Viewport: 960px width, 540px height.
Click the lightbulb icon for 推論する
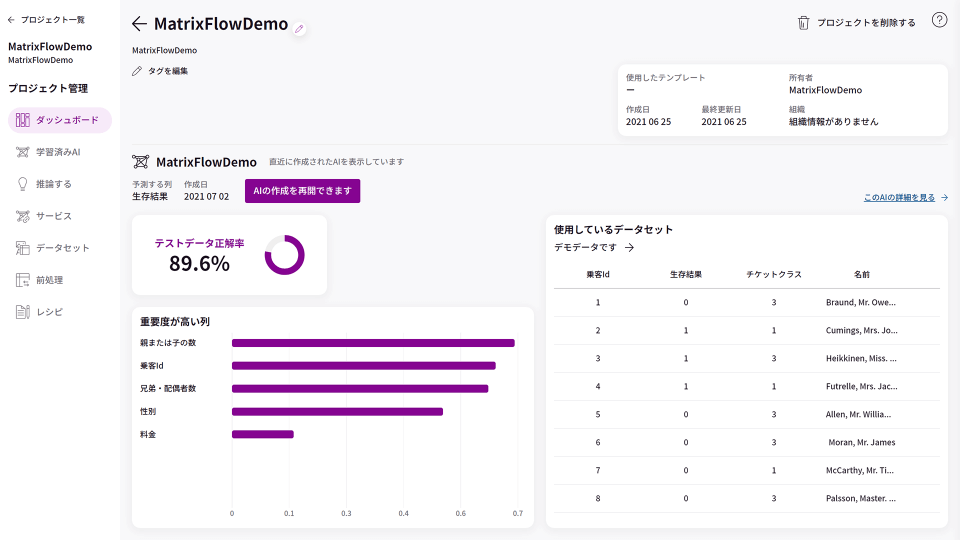[23, 184]
